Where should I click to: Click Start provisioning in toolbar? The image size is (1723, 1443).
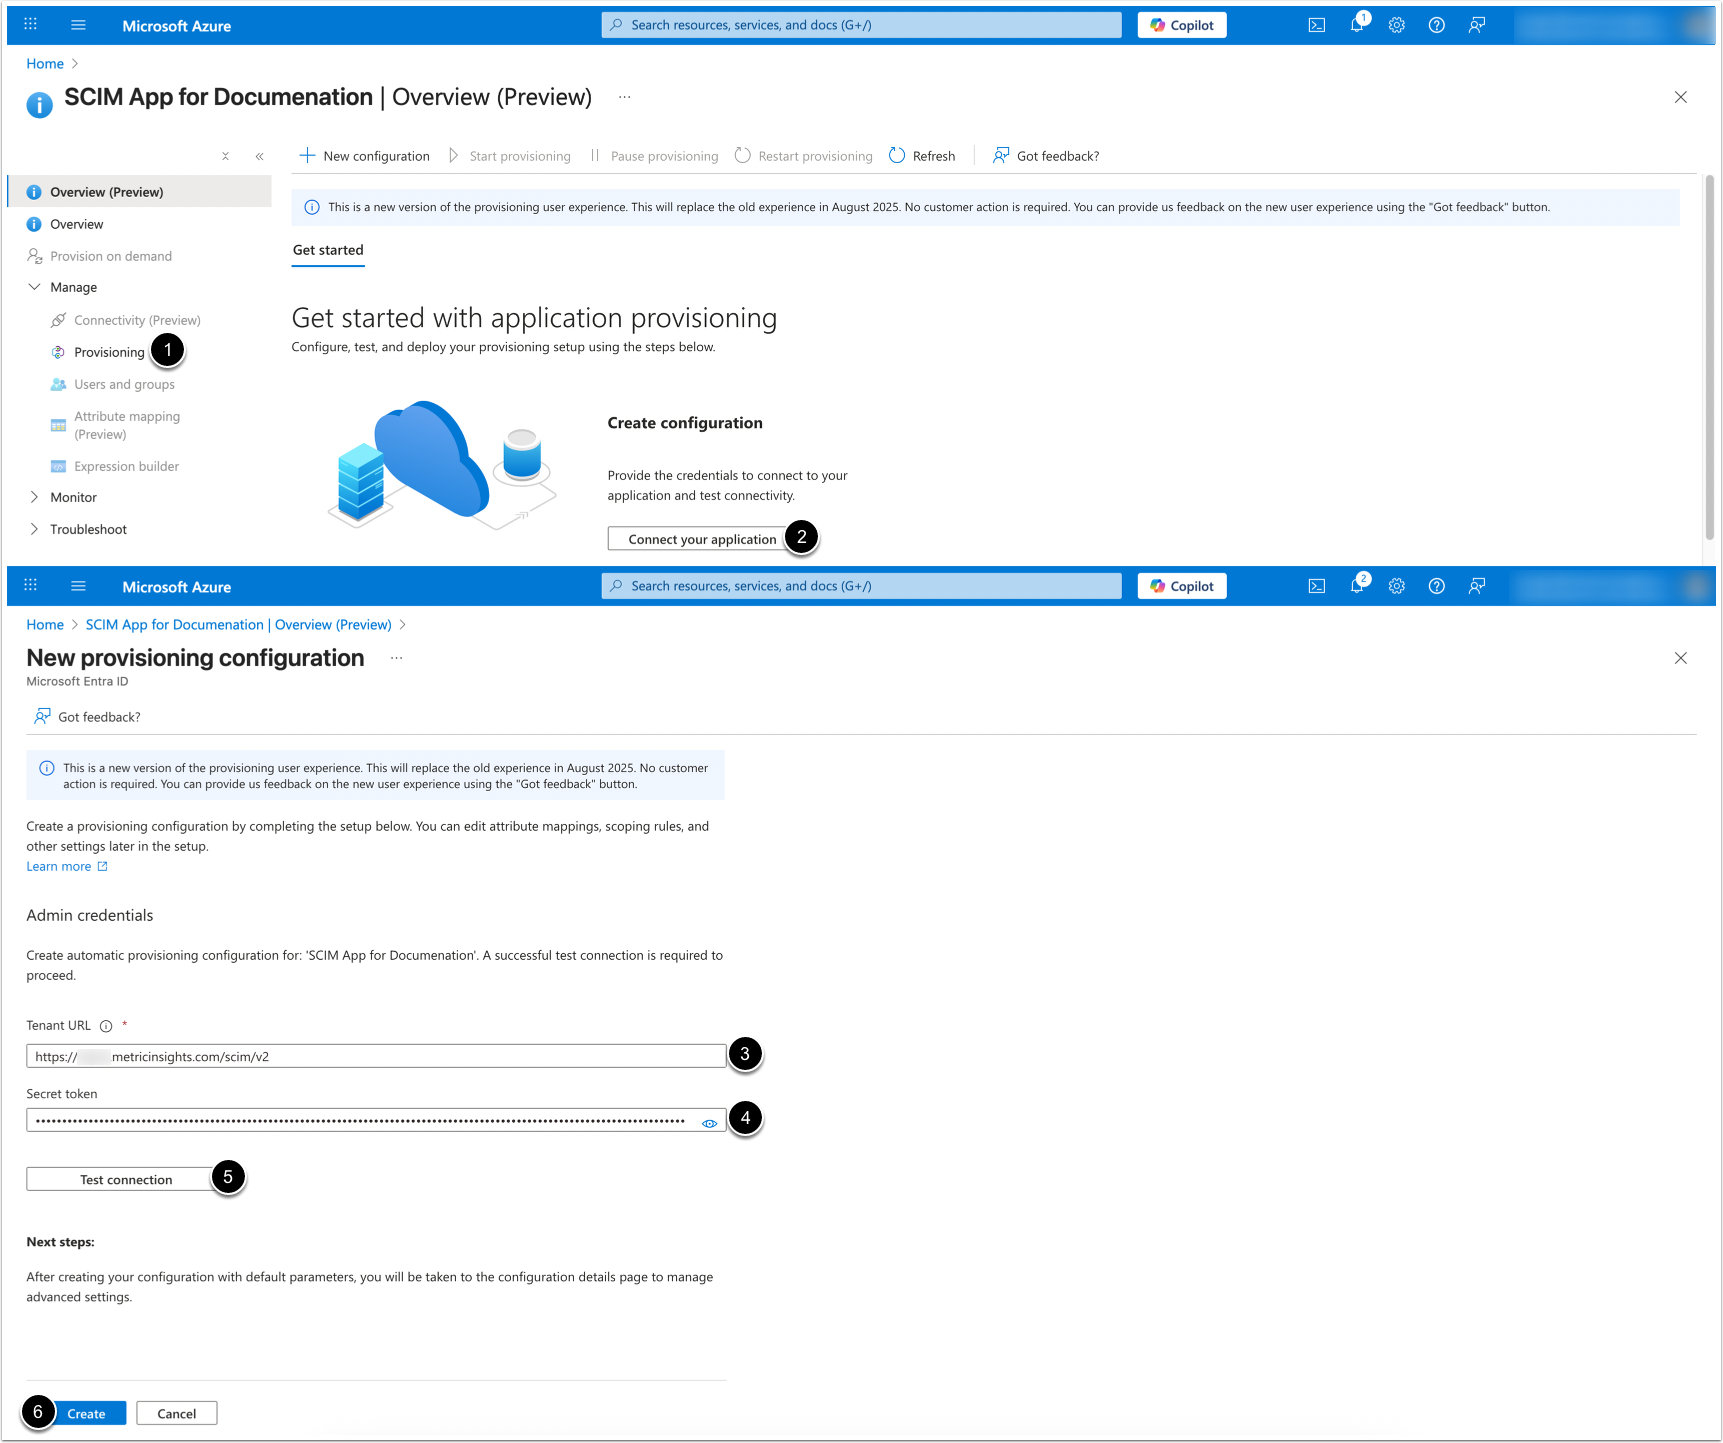510,156
